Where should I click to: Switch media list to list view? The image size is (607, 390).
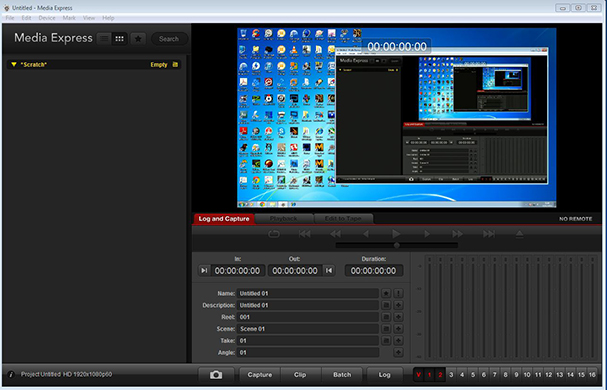(x=104, y=39)
